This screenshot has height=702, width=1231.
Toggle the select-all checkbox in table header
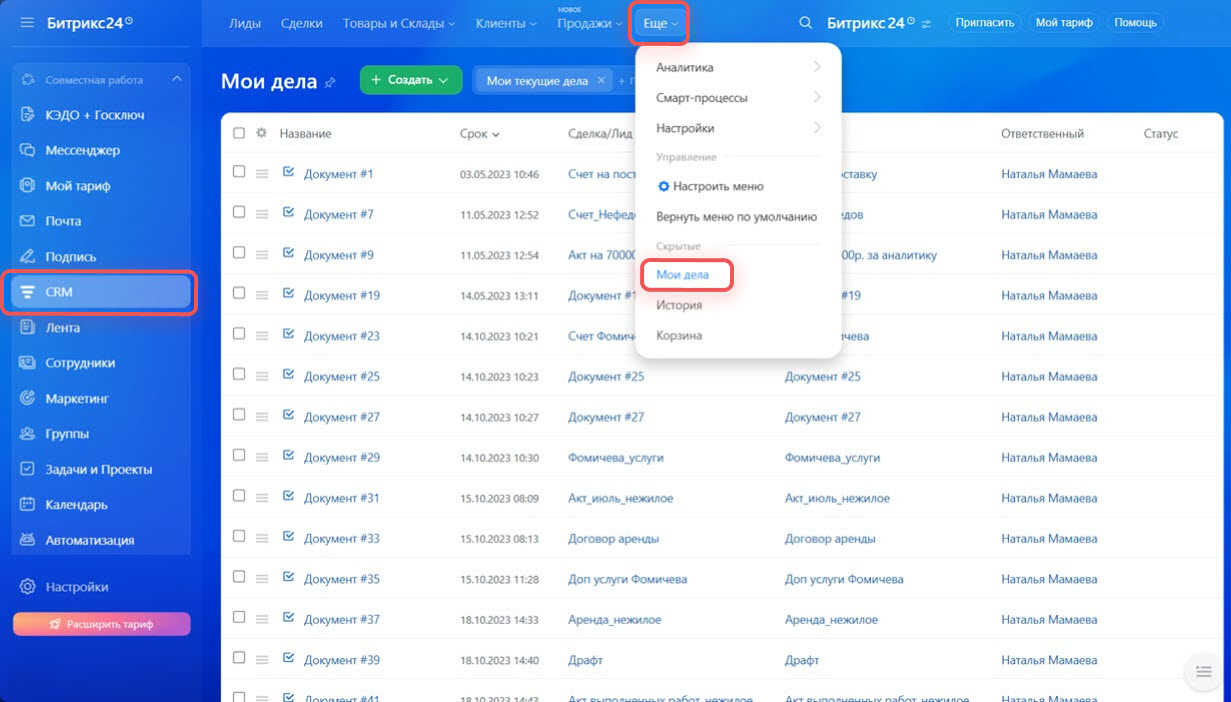tap(239, 133)
